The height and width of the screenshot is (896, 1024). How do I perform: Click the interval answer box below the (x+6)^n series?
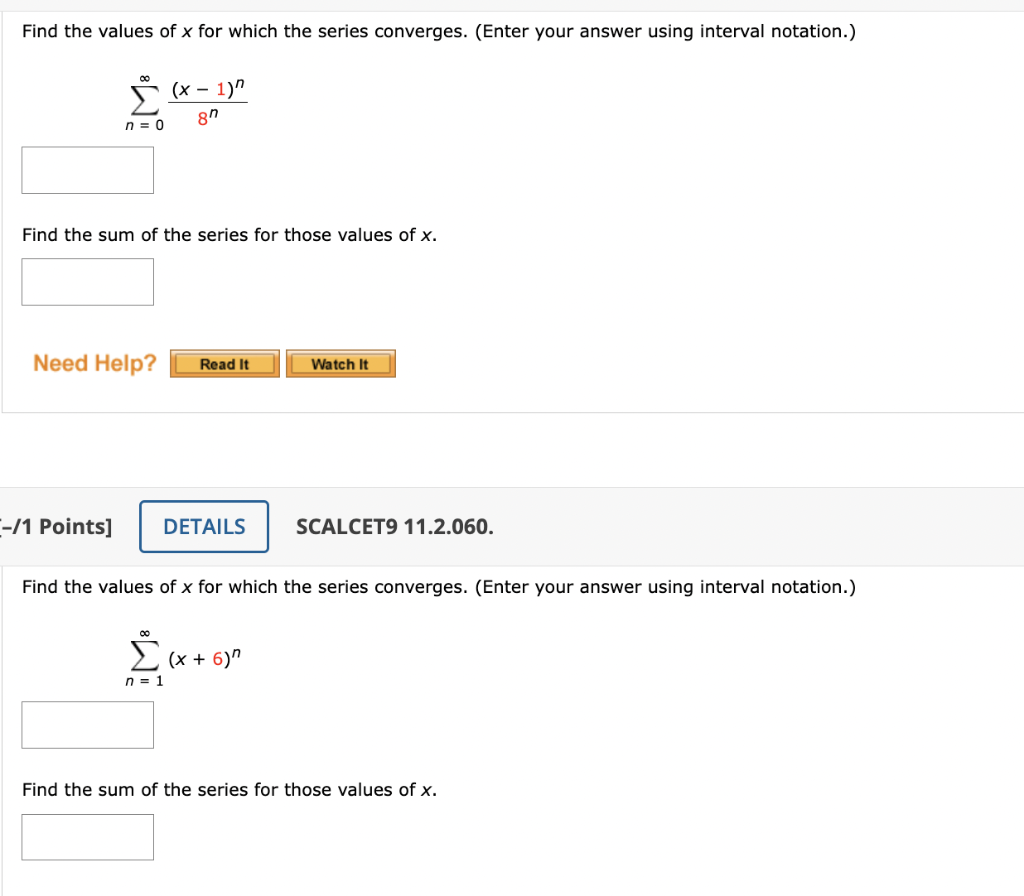tap(87, 724)
